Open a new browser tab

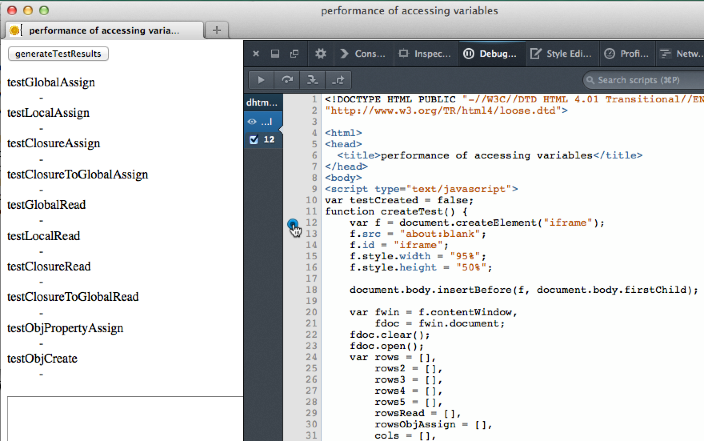point(218,30)
